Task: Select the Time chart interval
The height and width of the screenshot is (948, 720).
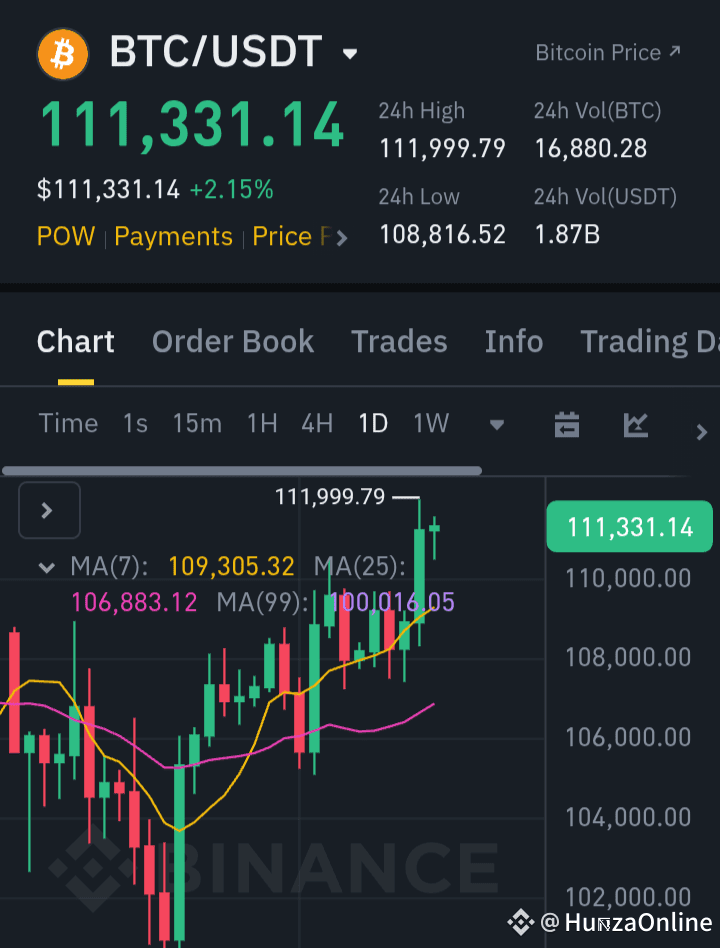Action: 68,423
